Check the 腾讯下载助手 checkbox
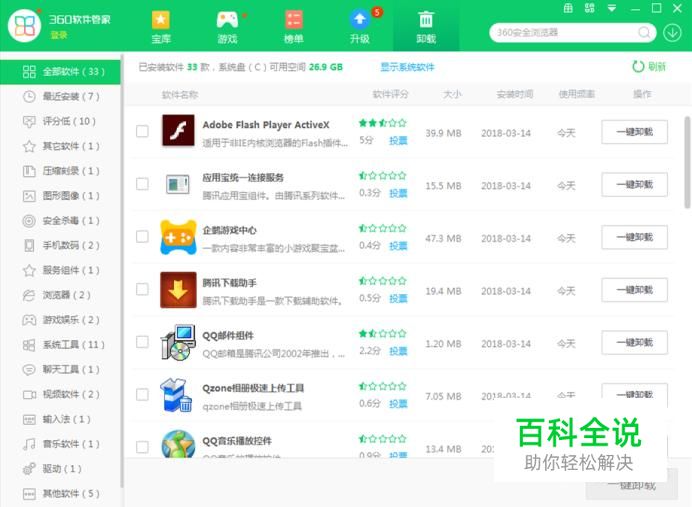The width and height of the screenshot is (692, 507). tap(142, 289)
